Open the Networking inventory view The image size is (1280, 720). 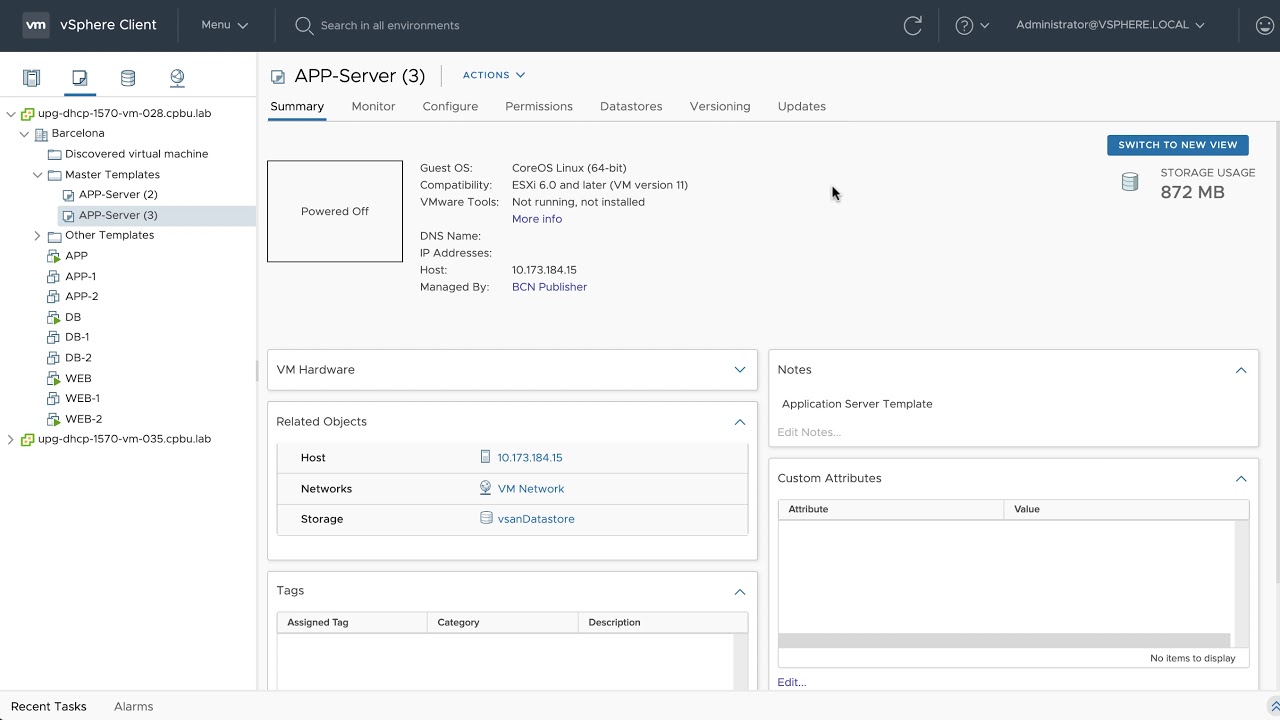pyautogui.click(x=177, y=78)
